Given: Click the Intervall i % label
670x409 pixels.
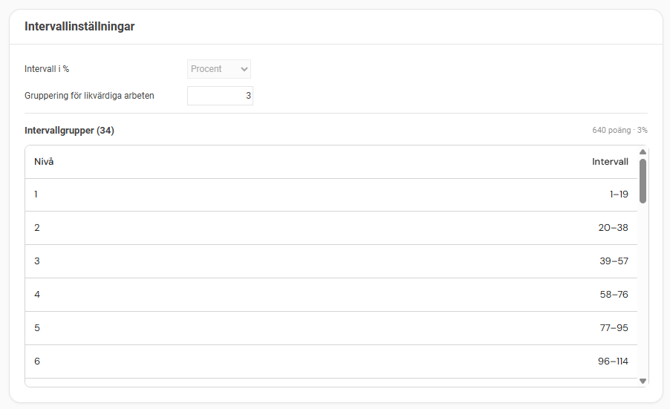Looking at the screenshot, I should tap(47, 69).
